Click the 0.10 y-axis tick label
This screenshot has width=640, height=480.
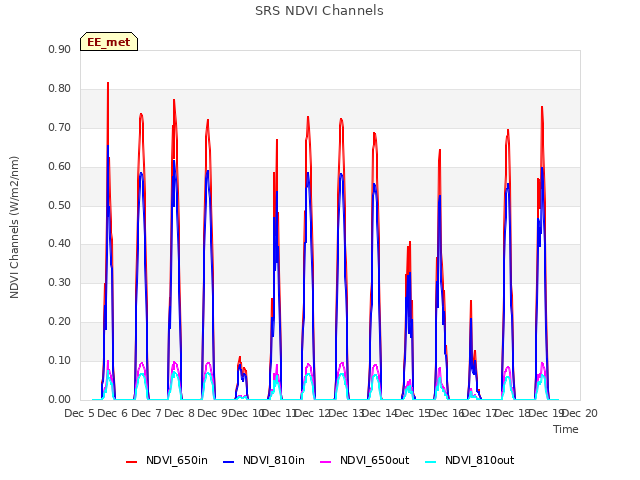pos(60,360)
